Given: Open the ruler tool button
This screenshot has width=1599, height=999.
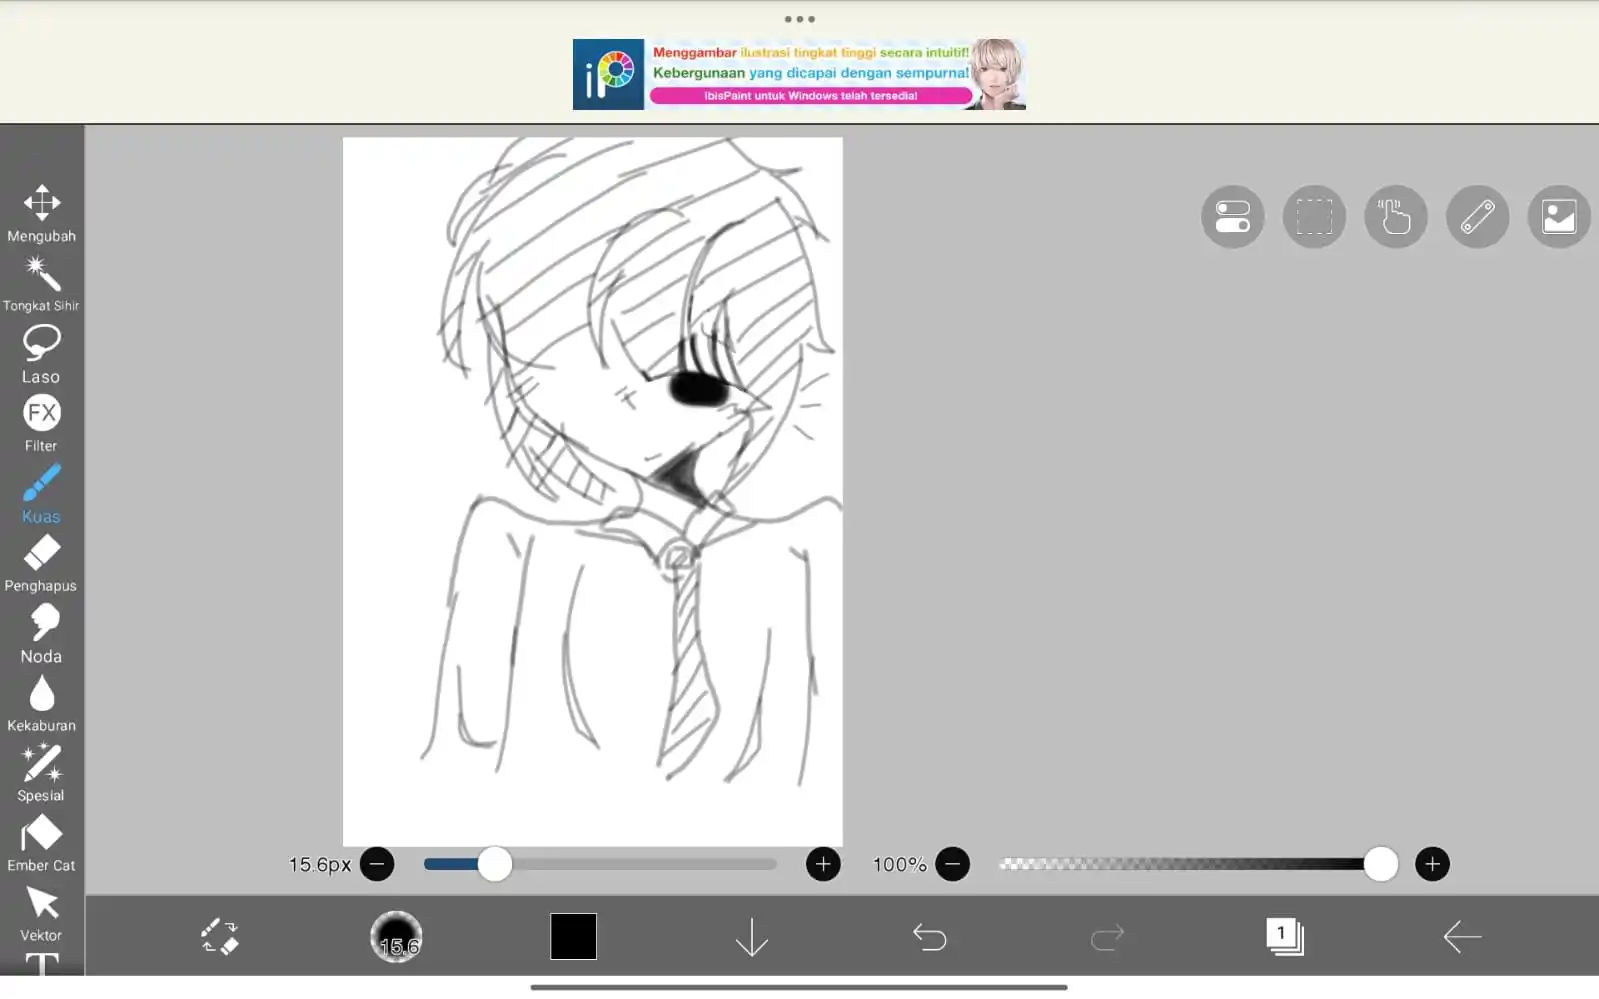Looking at the screenshot, I should (x=1477, y=217).
